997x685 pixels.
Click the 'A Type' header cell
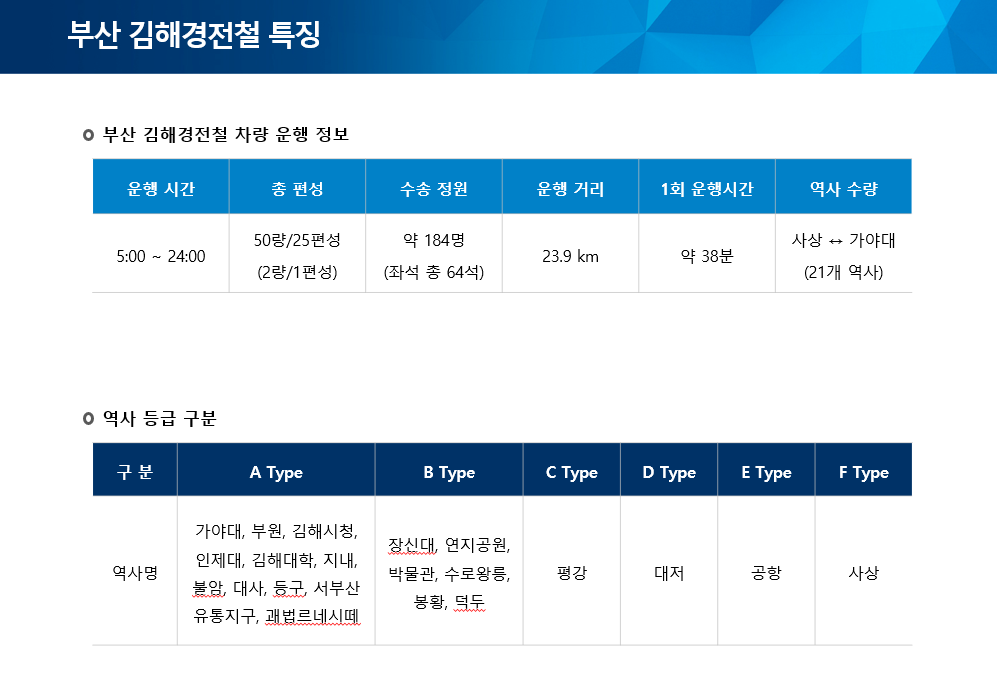pos(276,469)
